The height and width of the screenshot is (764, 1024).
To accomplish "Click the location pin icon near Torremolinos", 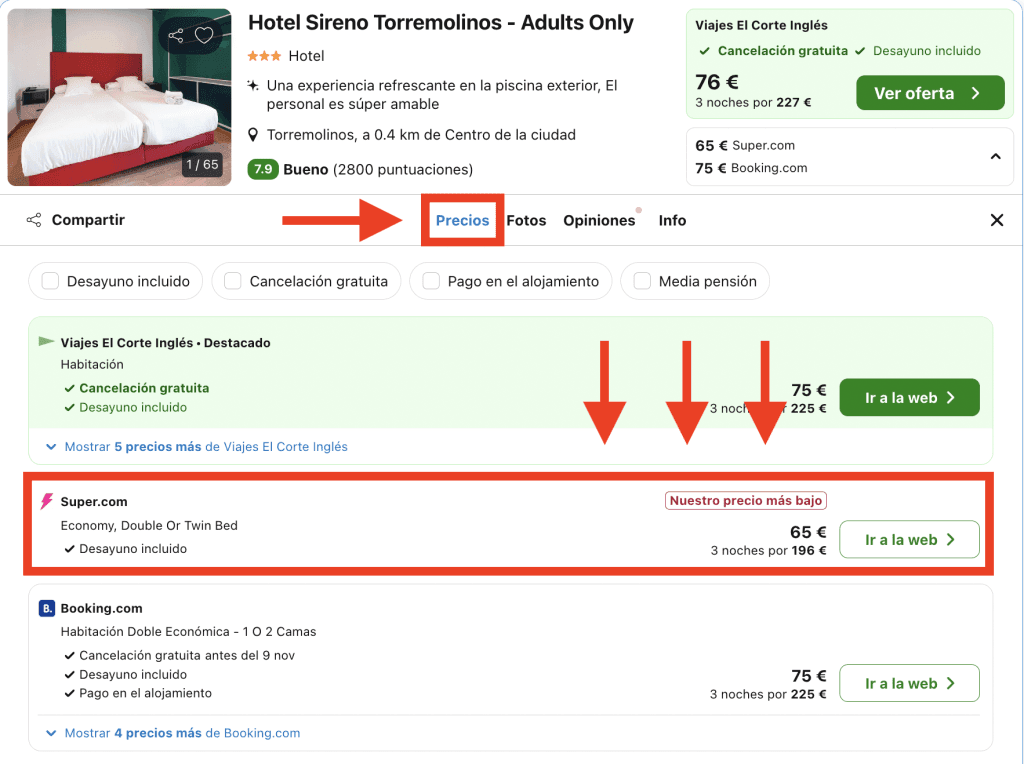I will click(254, 135).
